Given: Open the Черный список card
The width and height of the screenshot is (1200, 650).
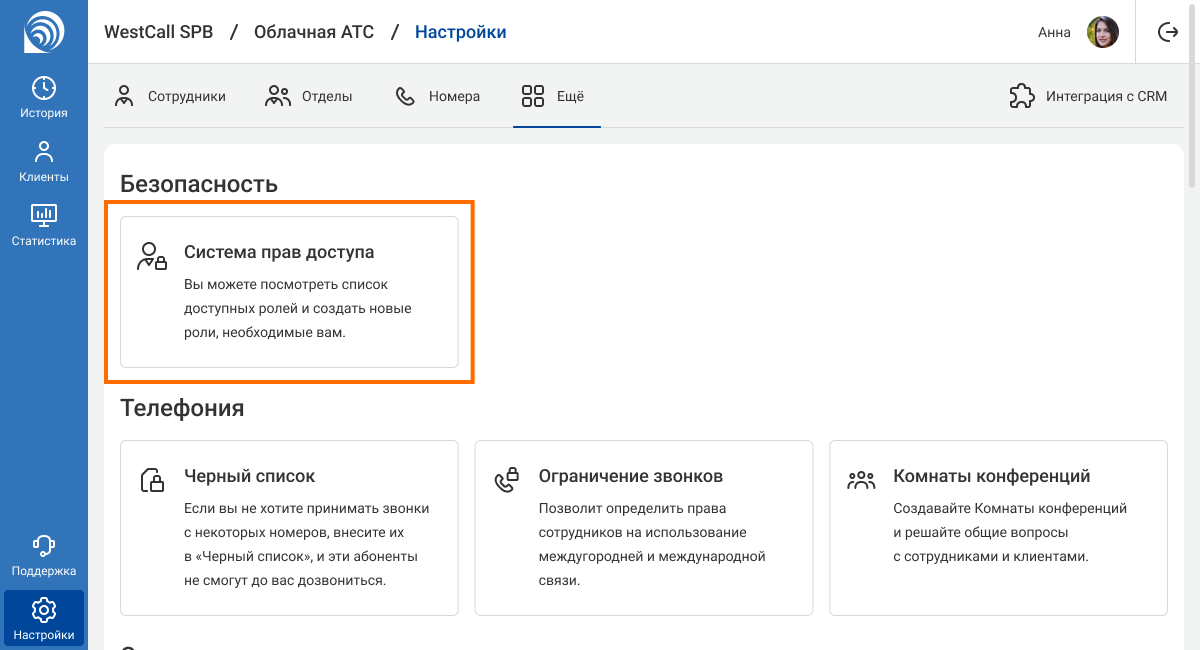Looking at the screenshot, I should tap(289, 527).
